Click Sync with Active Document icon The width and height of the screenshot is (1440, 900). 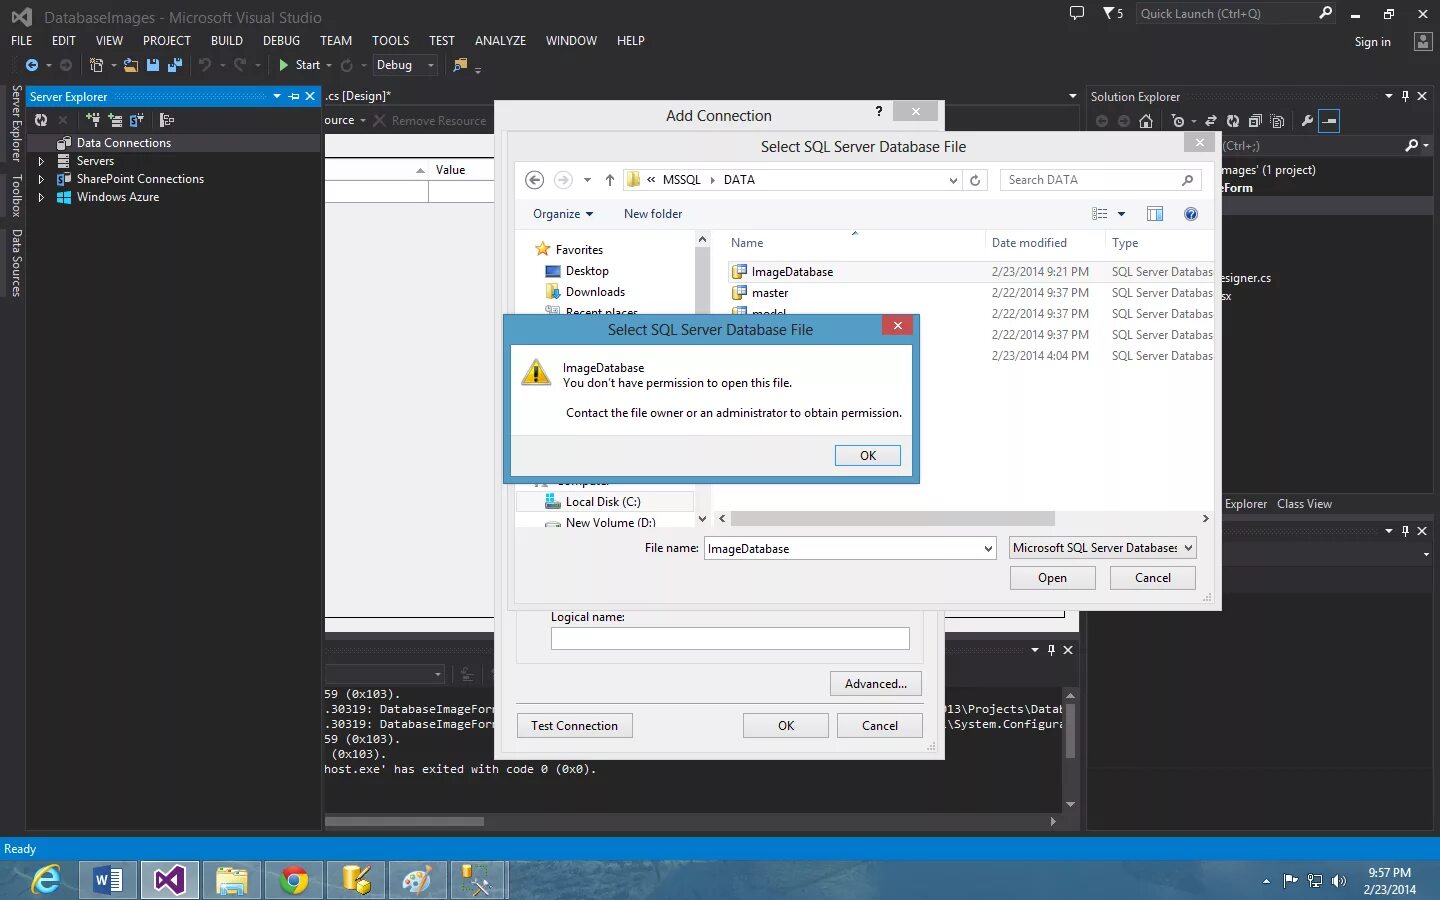1211,121
